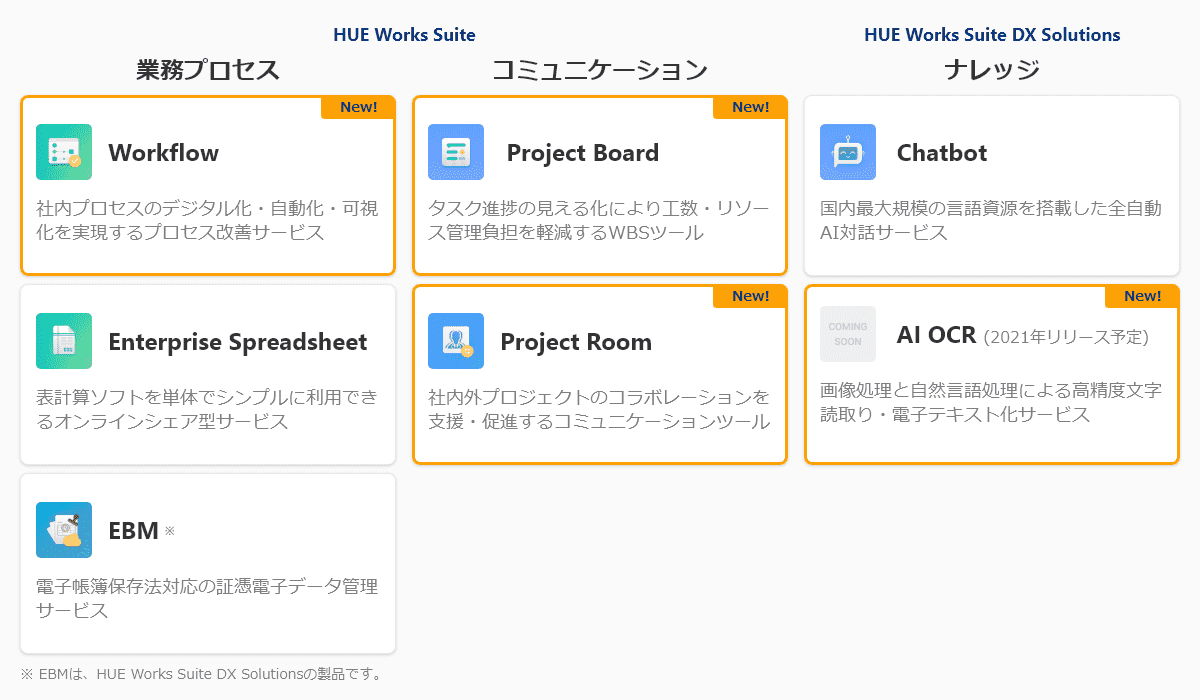The image size is (1200, 700).
Task: Click the Project Board product icon
Action: click(x=456, y=152)
